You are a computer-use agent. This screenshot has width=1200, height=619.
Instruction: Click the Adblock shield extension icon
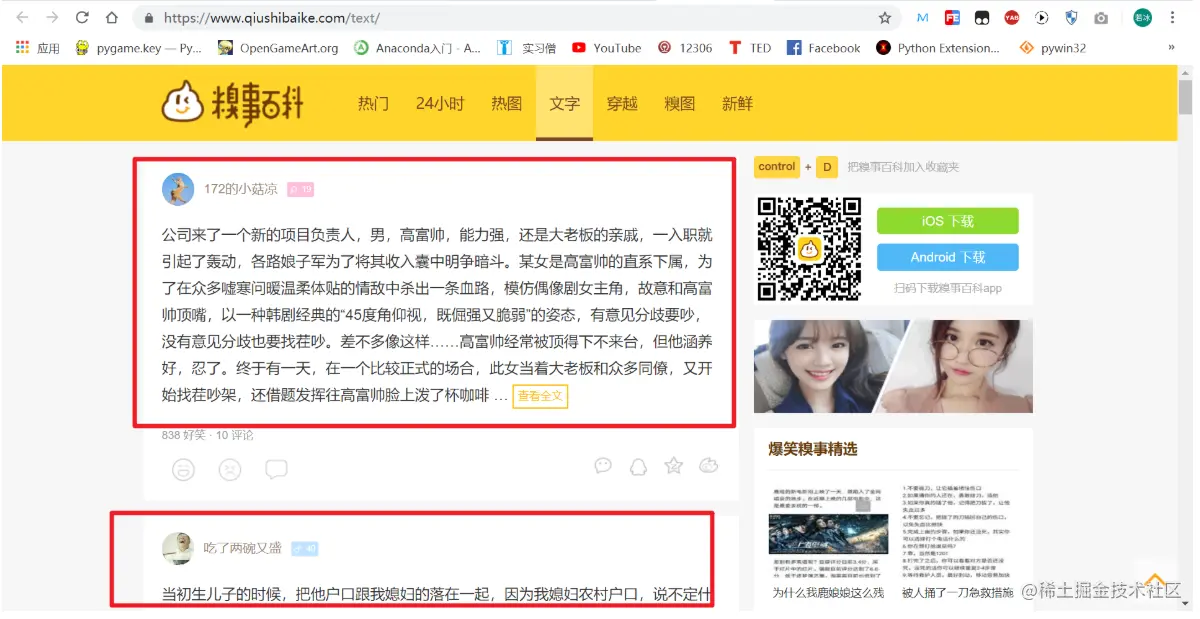coord(1071,17)
